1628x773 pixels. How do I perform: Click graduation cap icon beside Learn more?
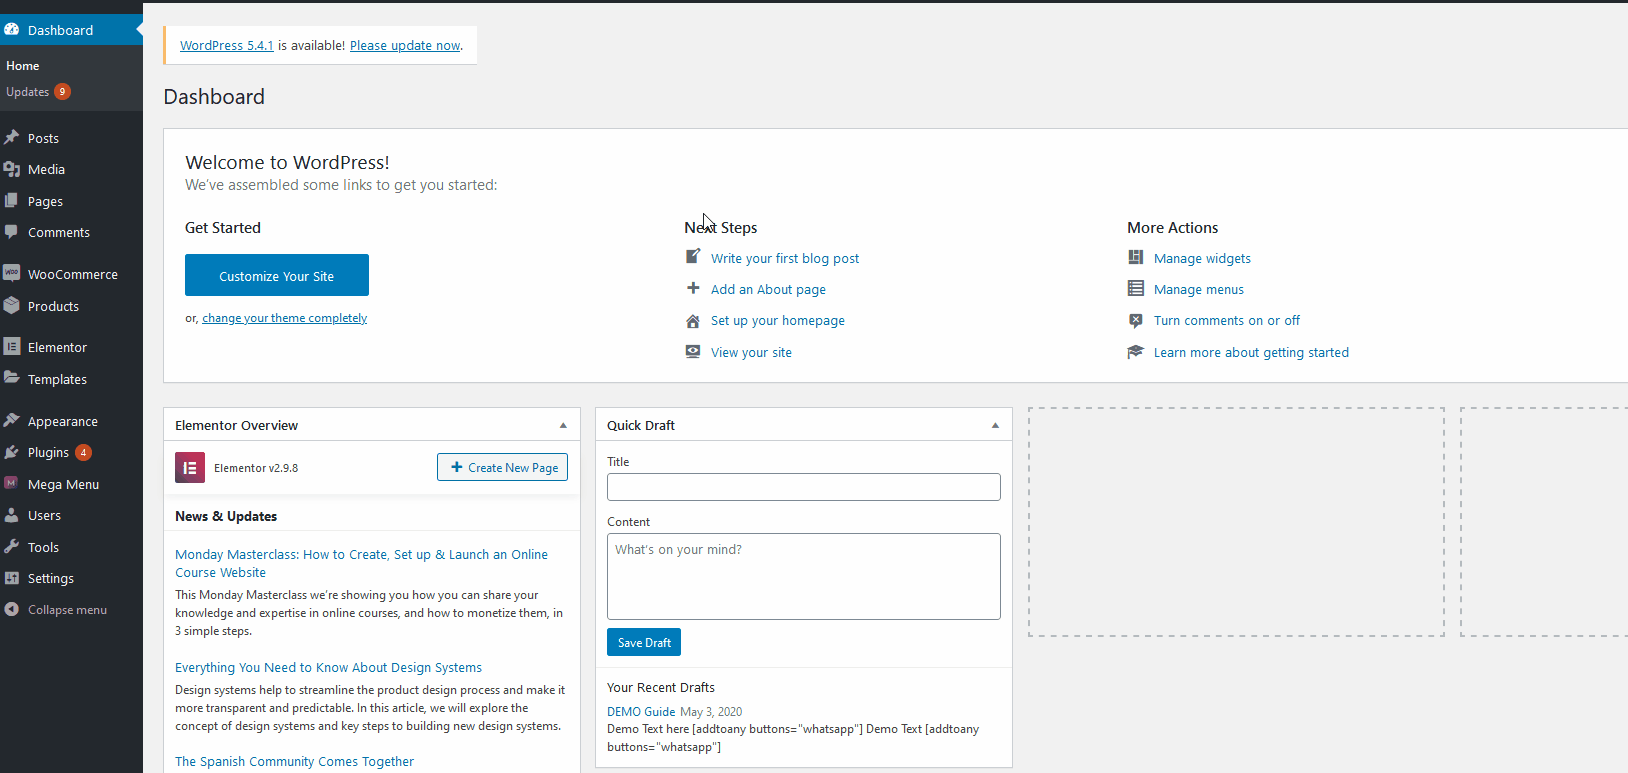click(x=1136, y=351)
